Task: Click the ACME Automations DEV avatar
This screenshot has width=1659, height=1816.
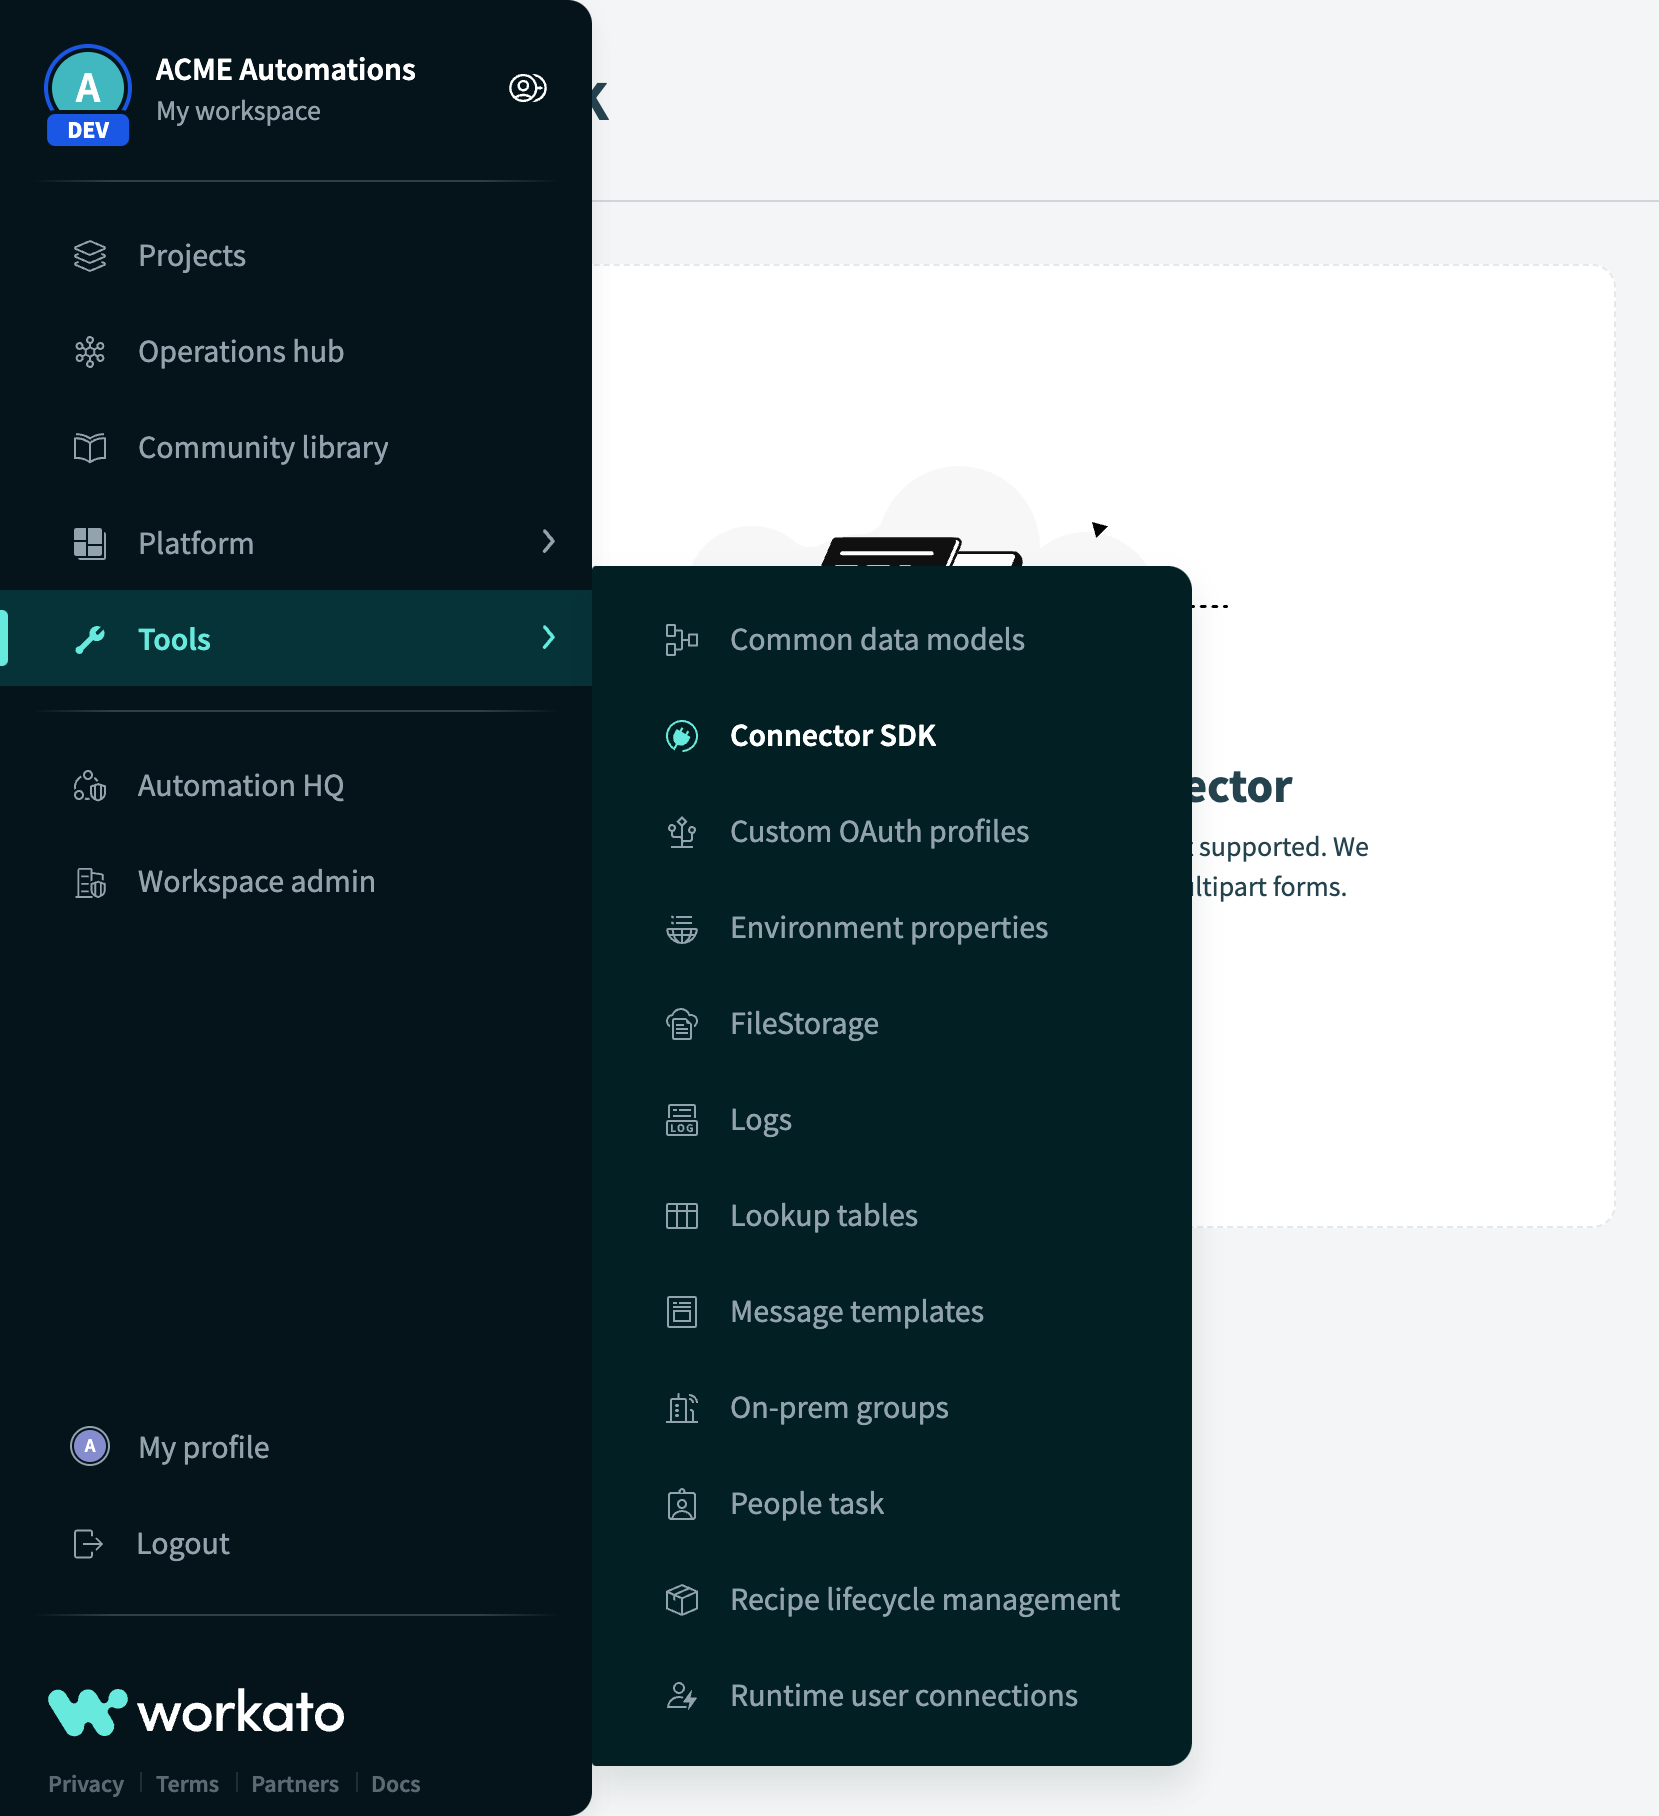Action: point(88,95)
